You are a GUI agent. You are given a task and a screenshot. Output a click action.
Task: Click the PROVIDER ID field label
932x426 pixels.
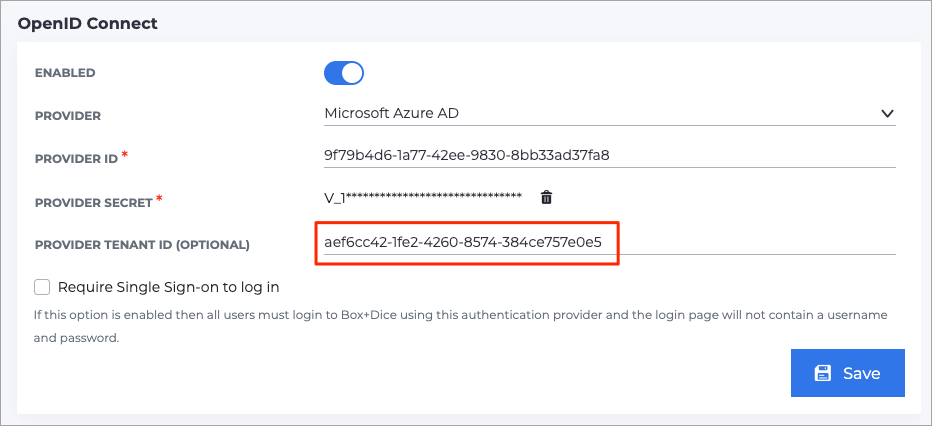77,159
